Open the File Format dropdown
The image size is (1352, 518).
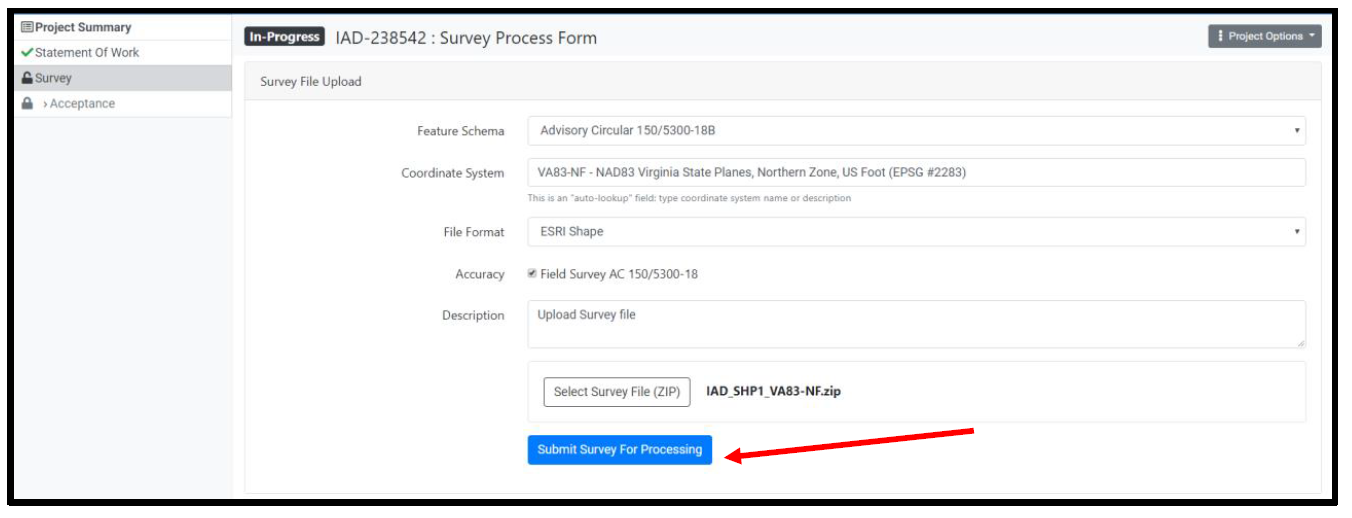916,232
